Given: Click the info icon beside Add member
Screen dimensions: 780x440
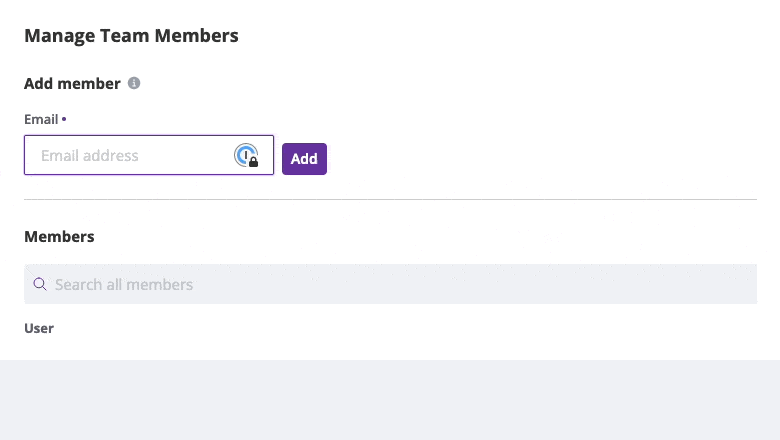Looking at the screenshot, I should [134, 83].
